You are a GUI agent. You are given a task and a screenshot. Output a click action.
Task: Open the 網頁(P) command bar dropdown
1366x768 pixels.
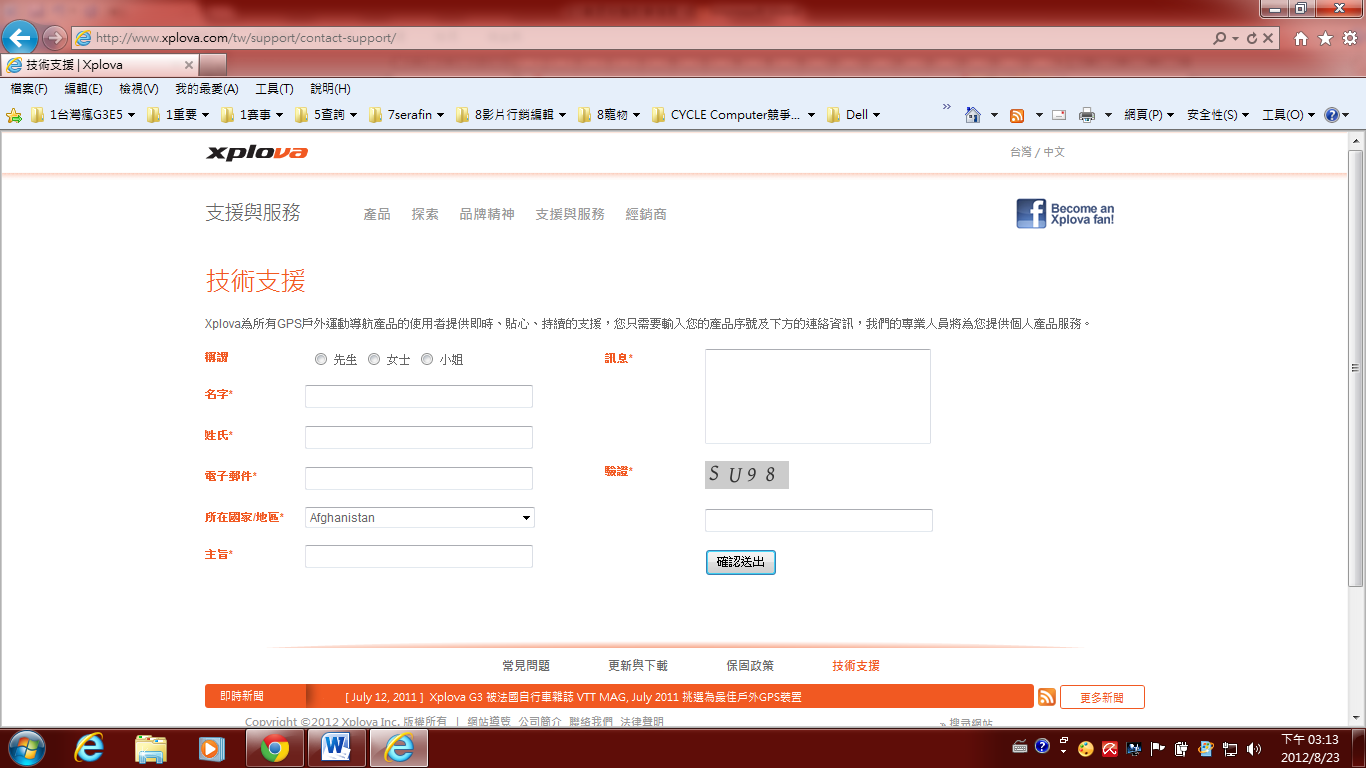(1149, 115)
